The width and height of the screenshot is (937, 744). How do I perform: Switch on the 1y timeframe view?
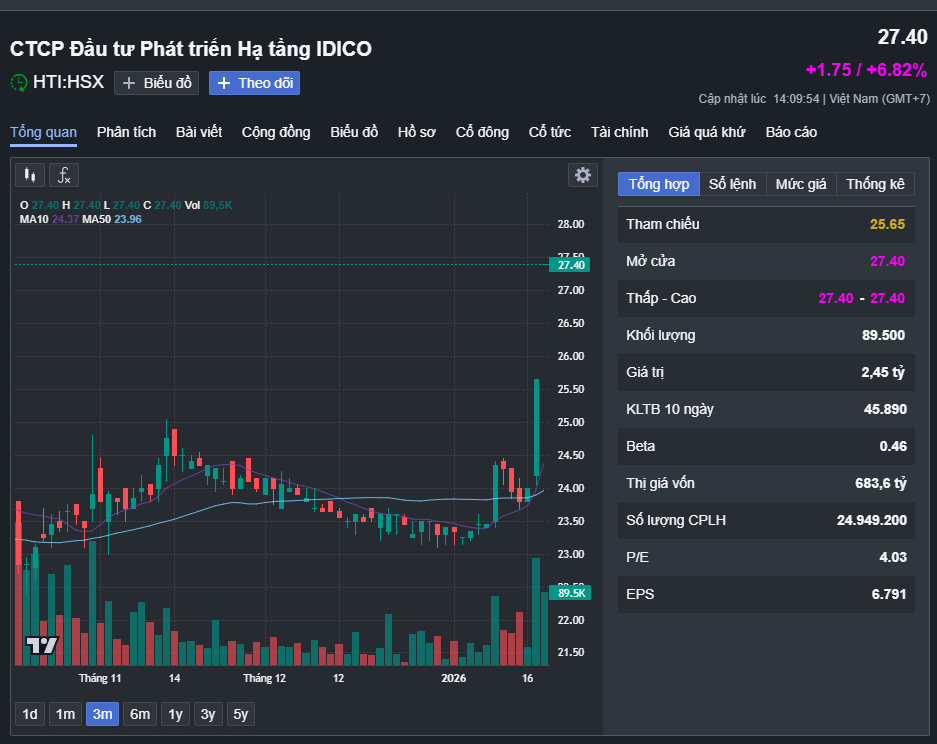click(174, 714)
